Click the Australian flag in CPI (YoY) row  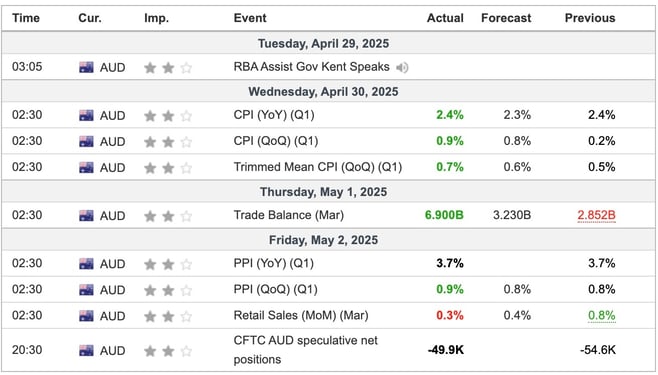(x=86, y=115)
